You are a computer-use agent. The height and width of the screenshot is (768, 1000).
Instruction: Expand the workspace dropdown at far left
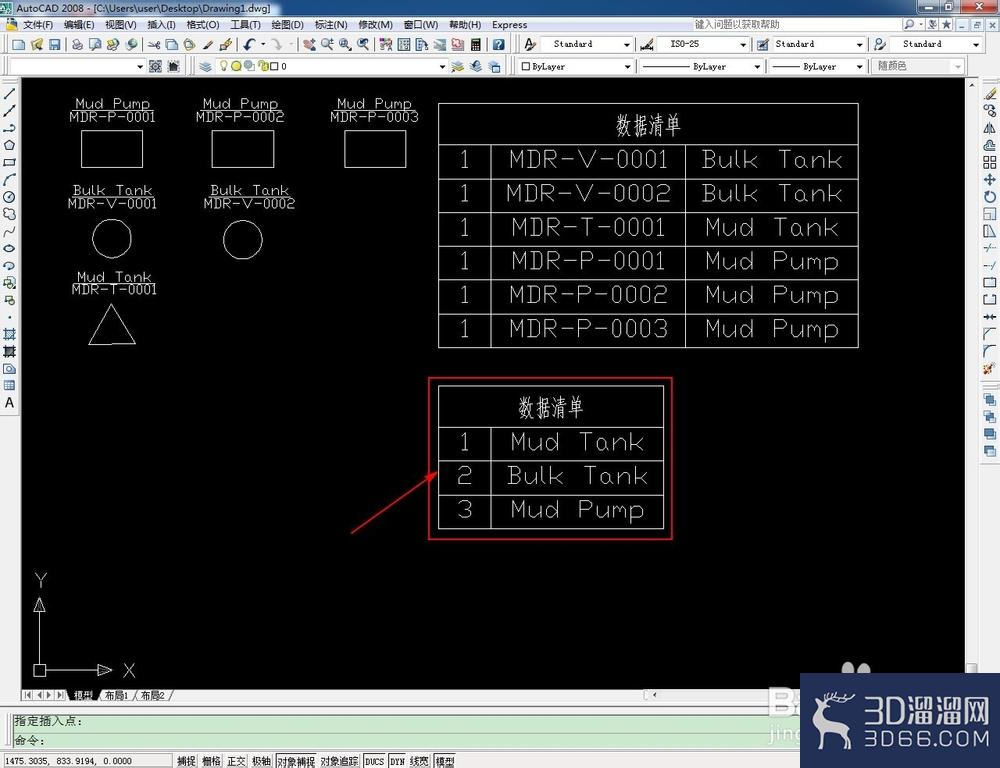pos(140,66)
